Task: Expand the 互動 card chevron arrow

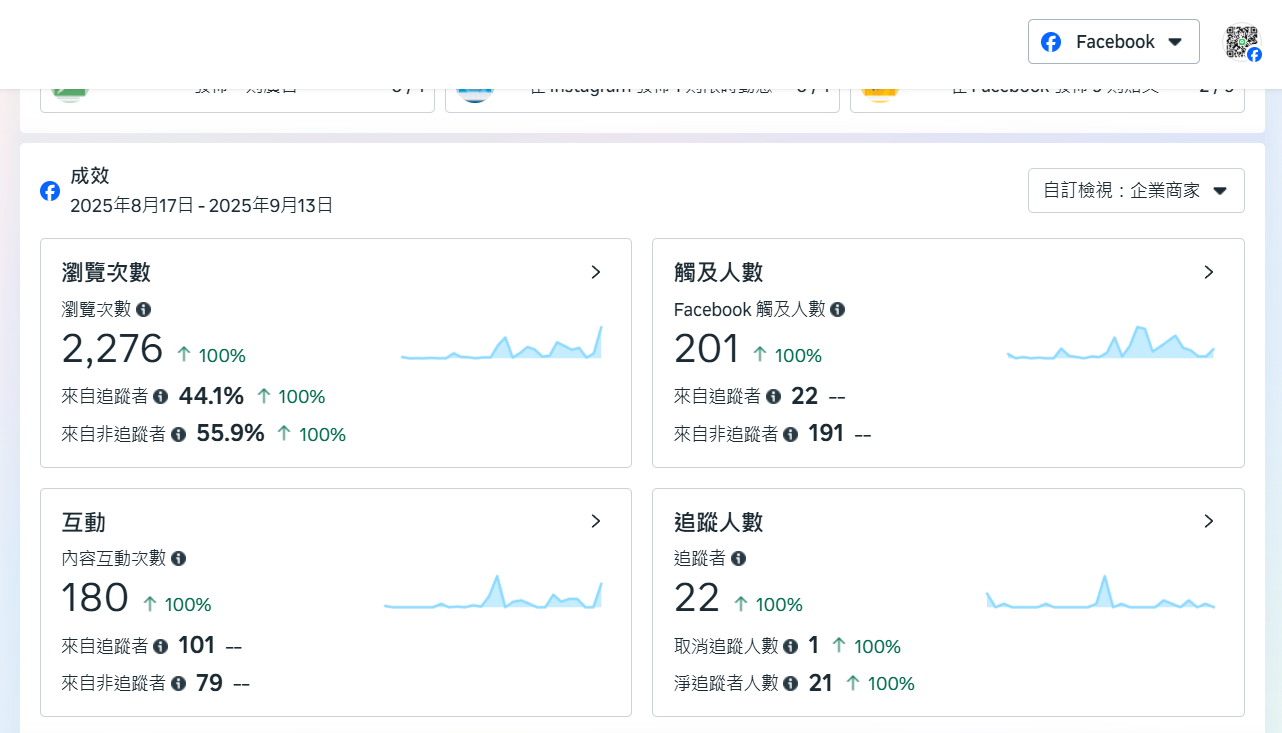Action: (x=596, y=521)
